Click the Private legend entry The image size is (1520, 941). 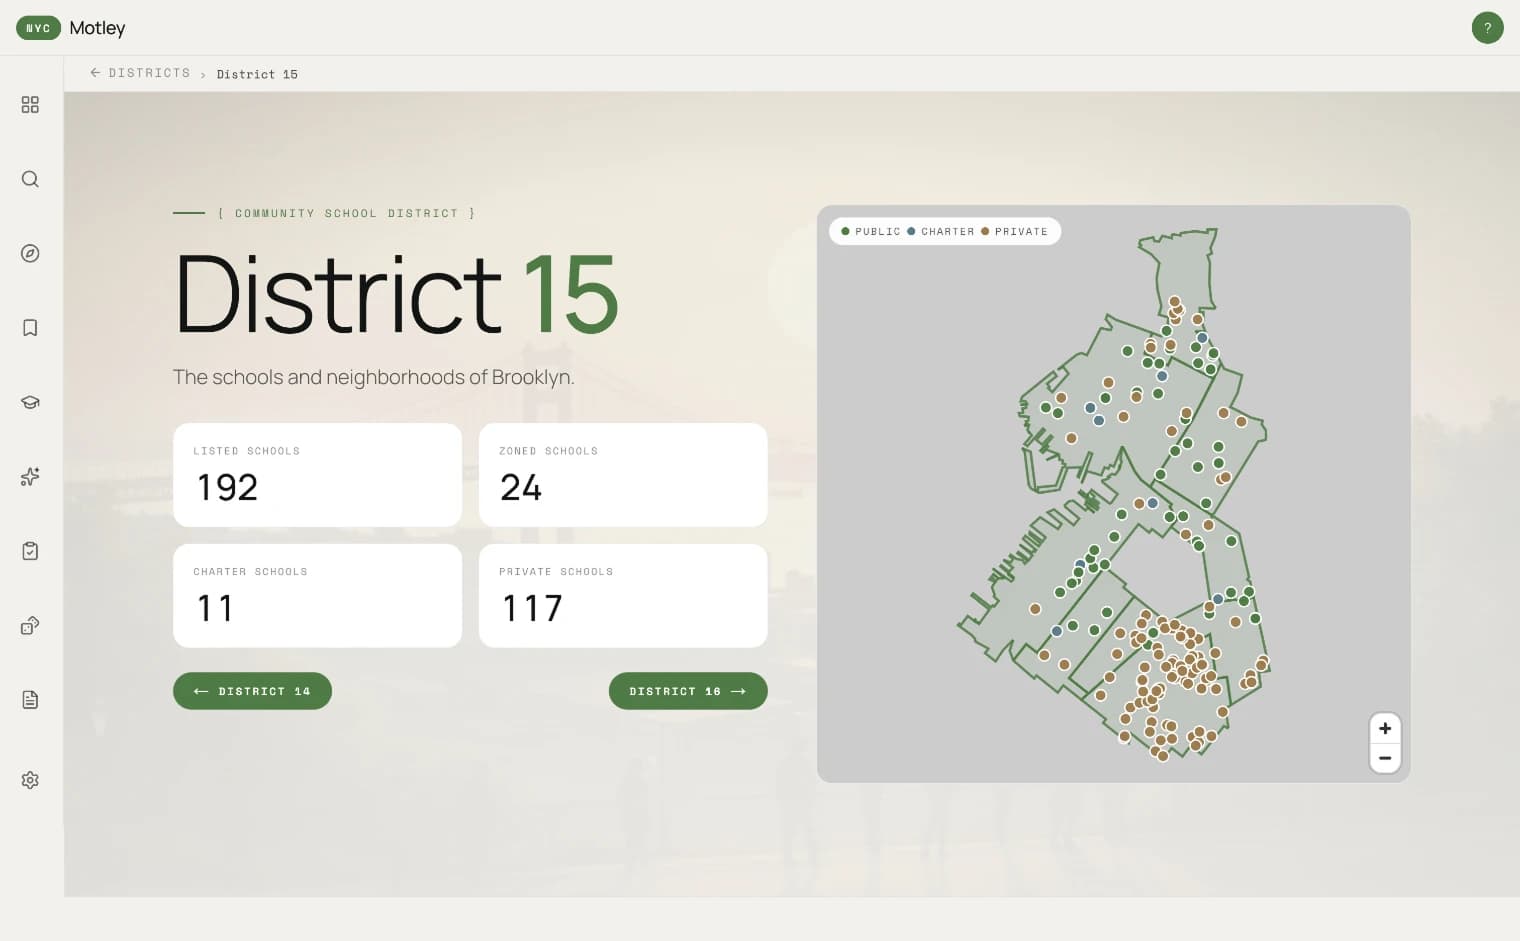coord(1014,231)
